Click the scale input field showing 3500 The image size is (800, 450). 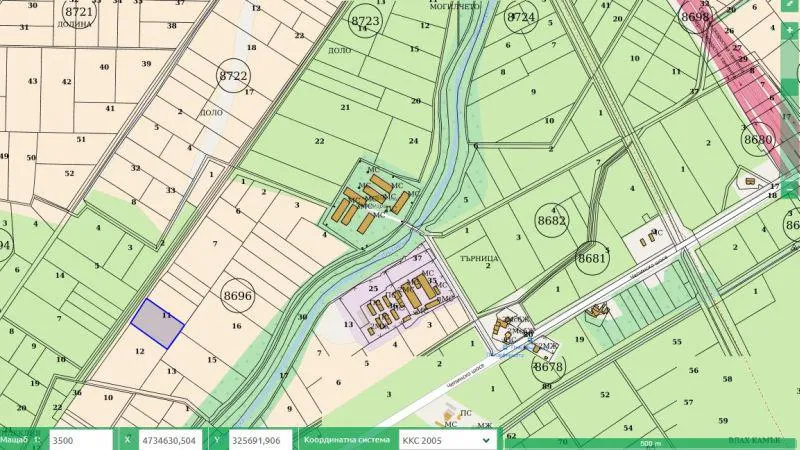pos(76,439)
